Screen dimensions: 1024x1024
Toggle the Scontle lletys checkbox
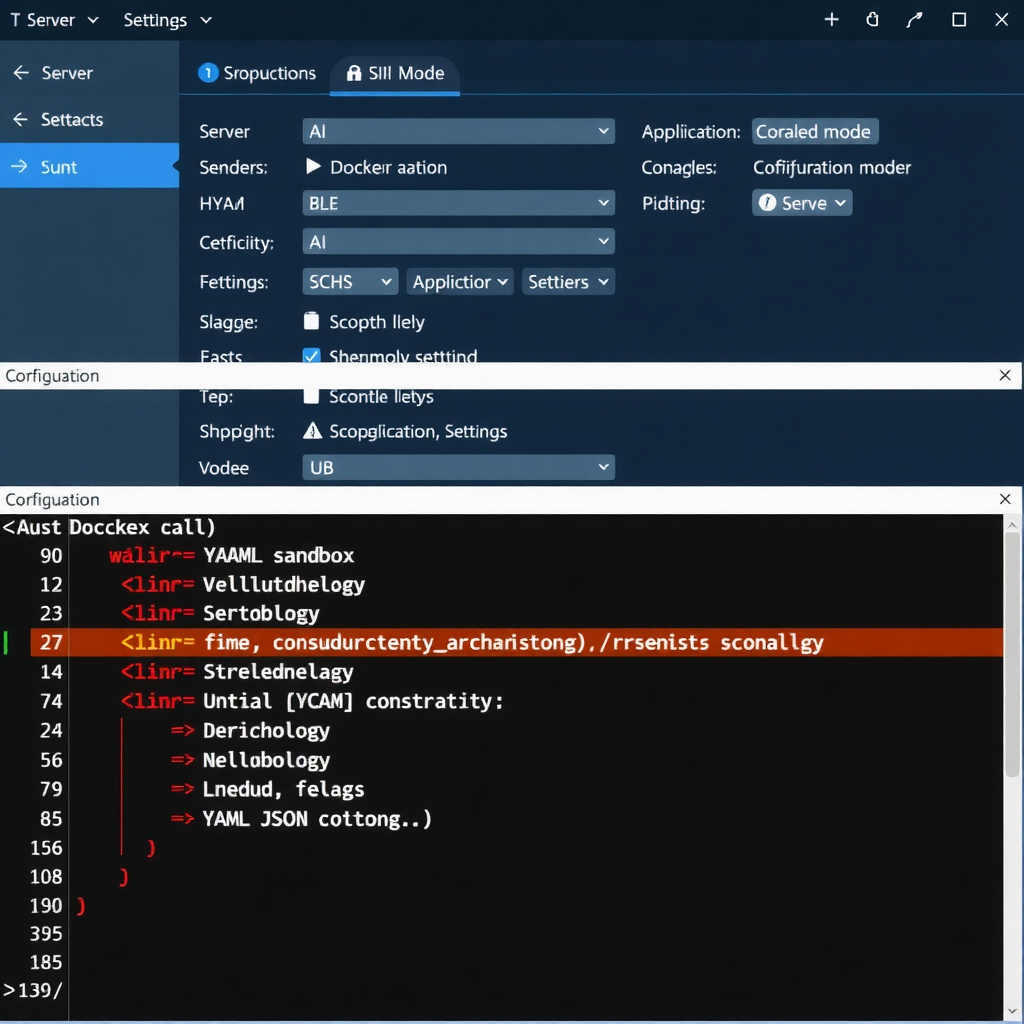[x=311, y=397]
